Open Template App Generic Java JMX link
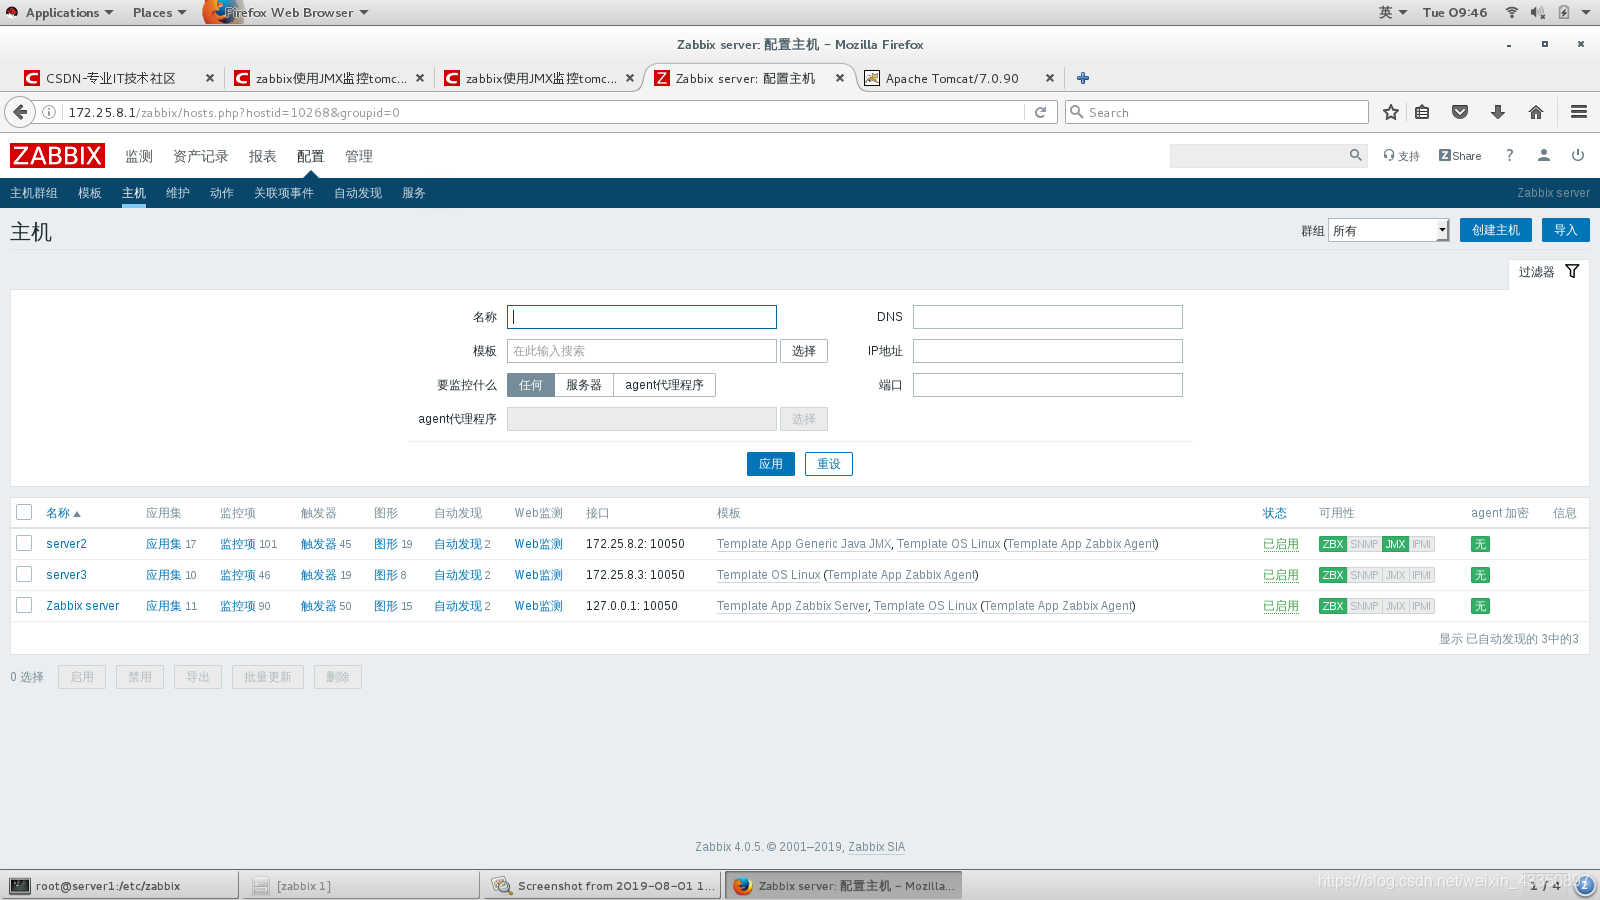Viewport: 1600px width, 900px height. click(x=804, y=544)
